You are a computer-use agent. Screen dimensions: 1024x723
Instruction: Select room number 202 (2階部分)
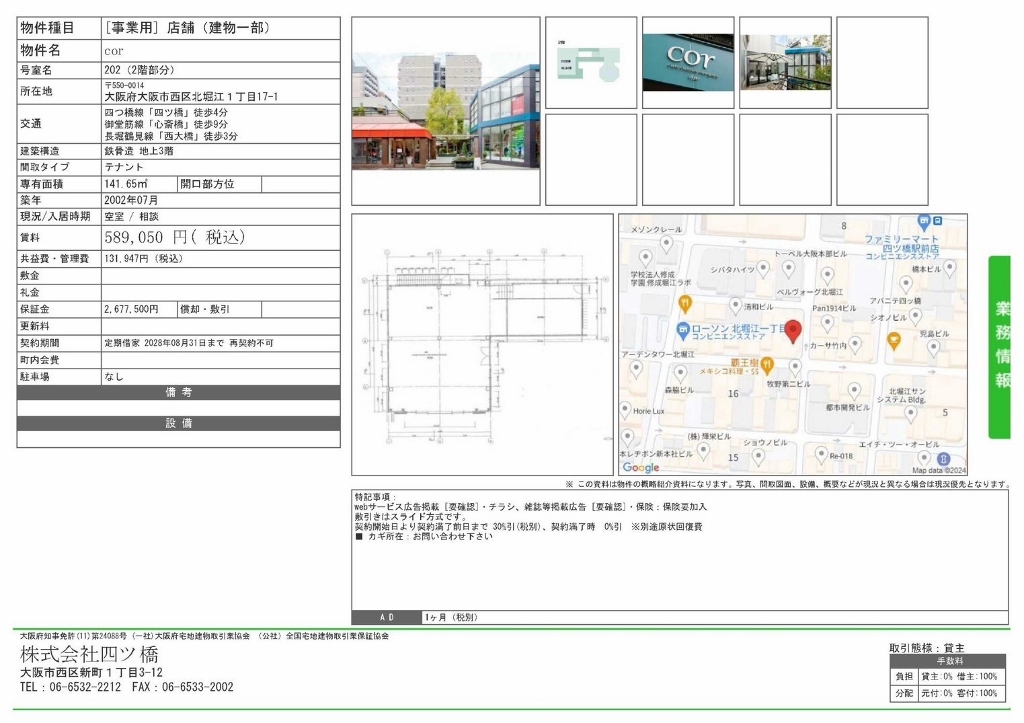point(139,70)
